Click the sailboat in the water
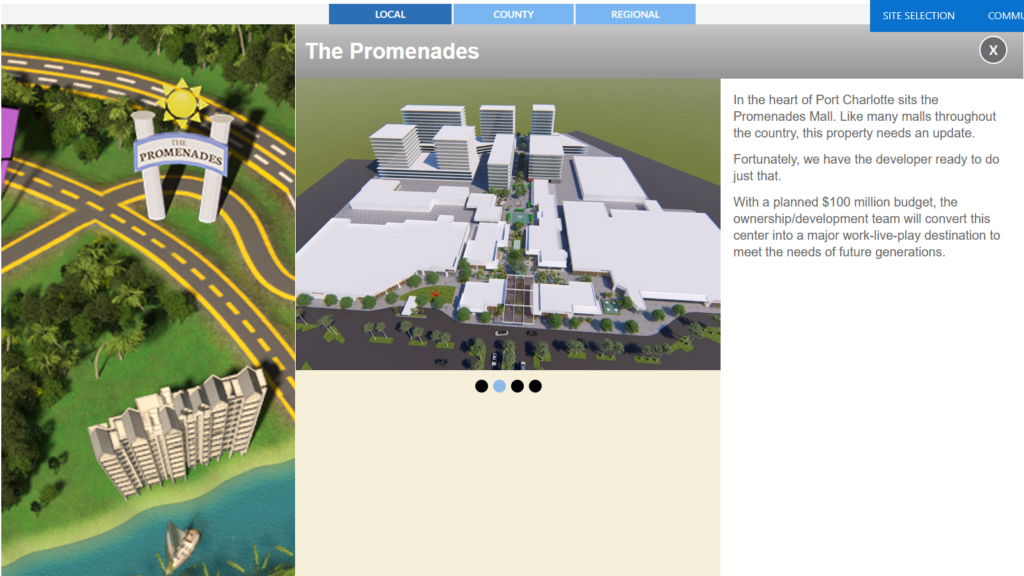 click(x=183, y=545)
